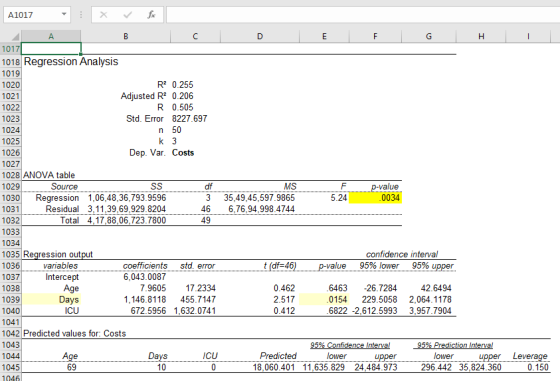The height and width of the screenshot is (381, 560).
Task: Select column F header
Action: pos(375,36)
